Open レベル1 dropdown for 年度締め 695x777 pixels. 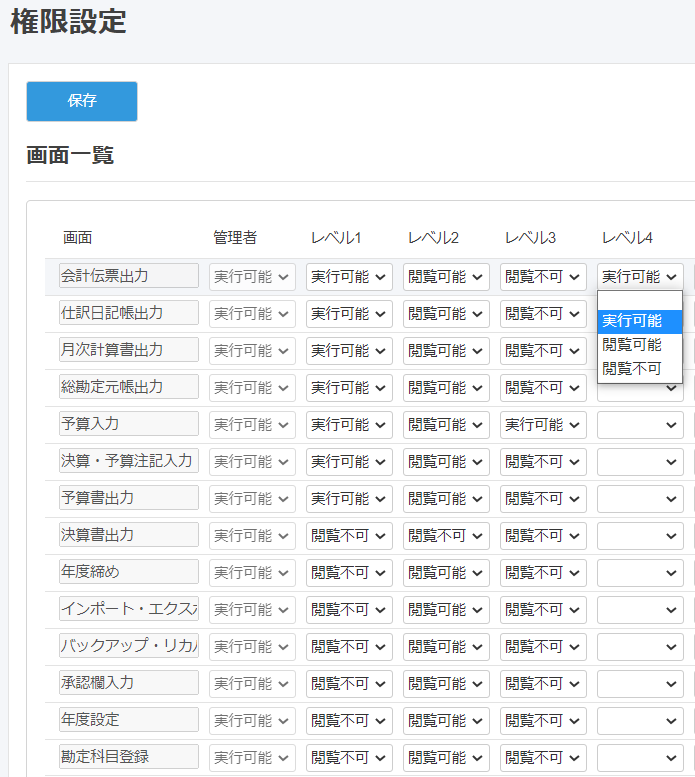point(349,573)
